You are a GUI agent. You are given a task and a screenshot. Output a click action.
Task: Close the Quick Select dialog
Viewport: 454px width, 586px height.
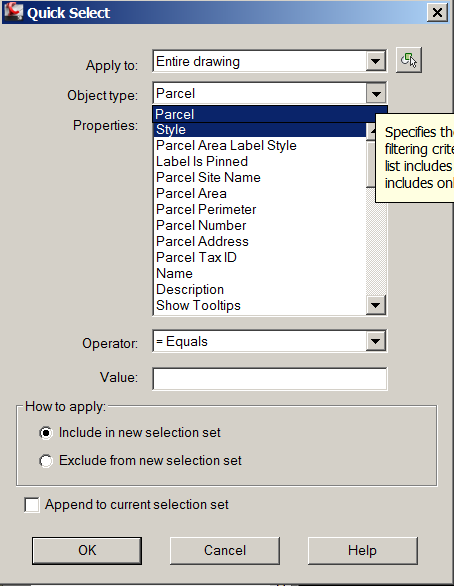[437, 12]
